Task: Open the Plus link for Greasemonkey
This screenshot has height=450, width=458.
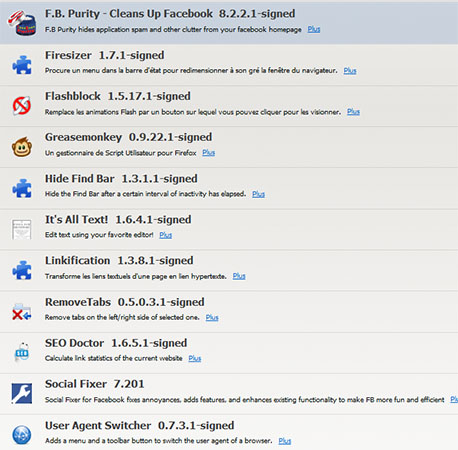Action: [x=209, y=153]
